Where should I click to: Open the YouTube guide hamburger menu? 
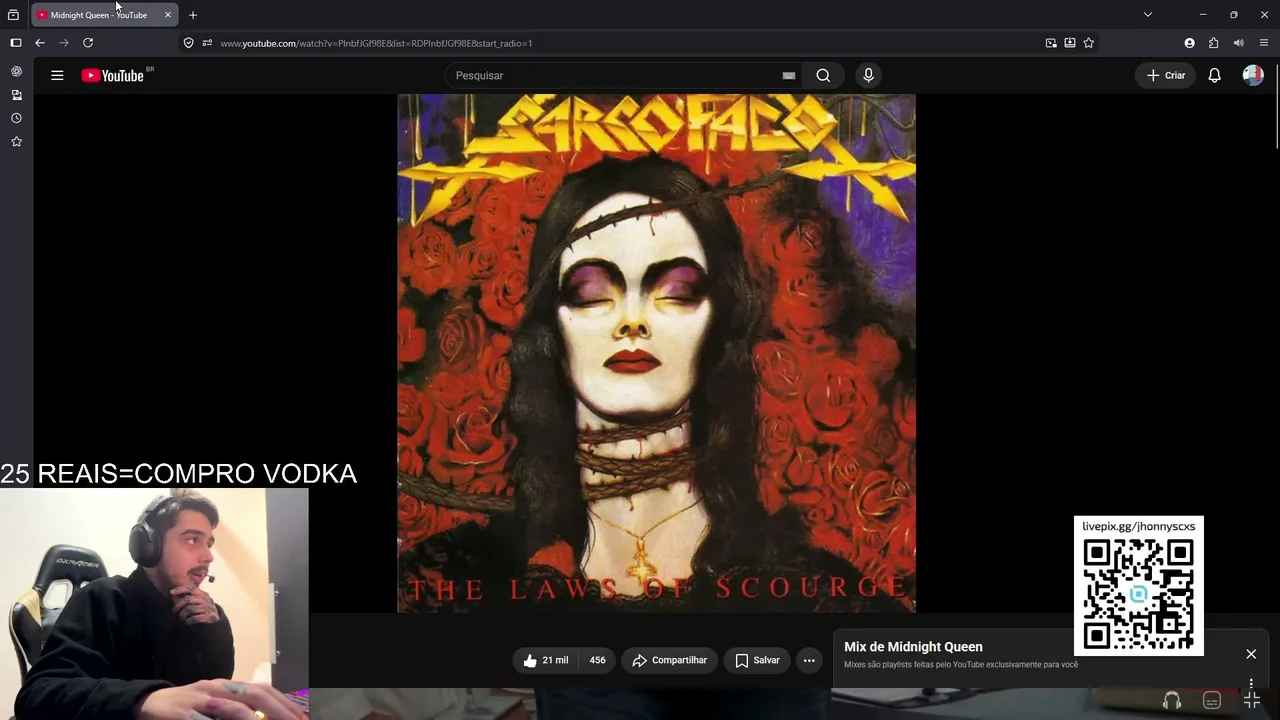pyautogui.click(x=57, y=75)
